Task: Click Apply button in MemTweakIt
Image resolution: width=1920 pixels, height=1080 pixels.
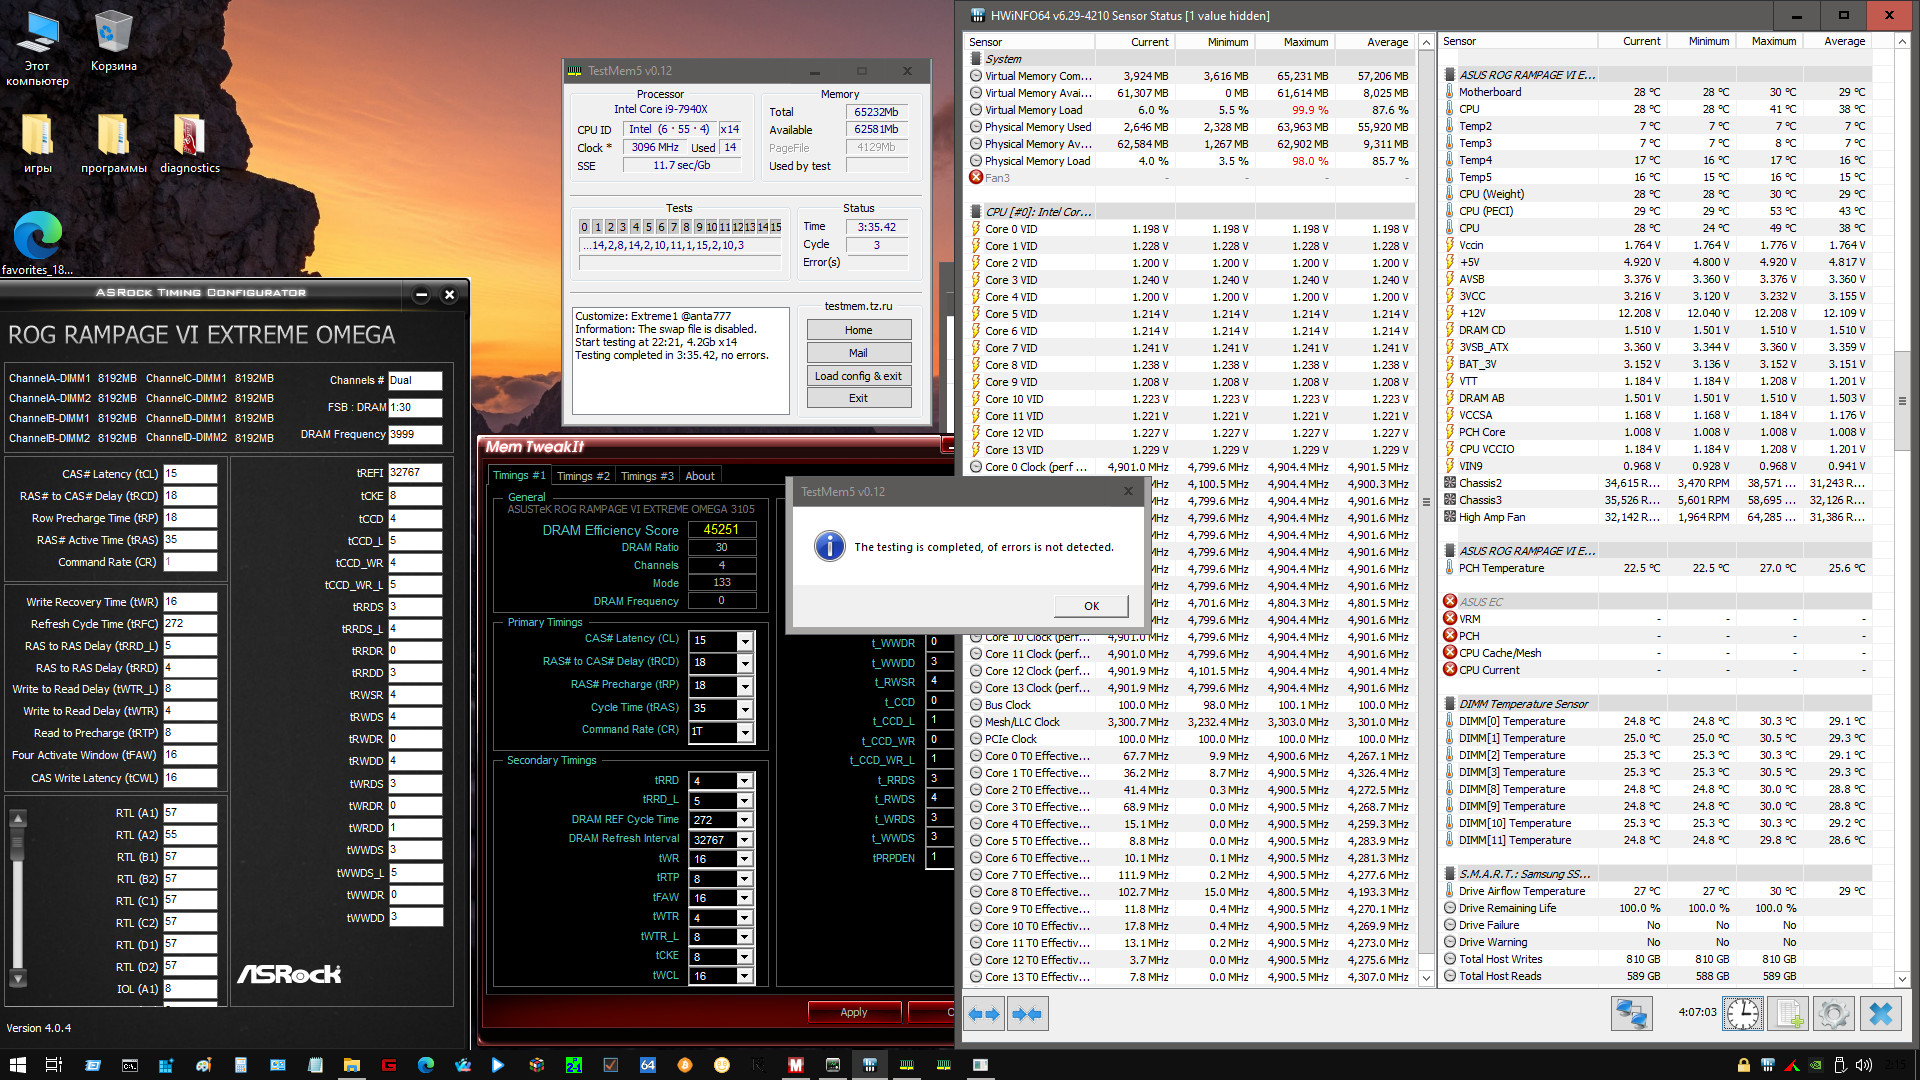Action: click(x=853, y=1012)
